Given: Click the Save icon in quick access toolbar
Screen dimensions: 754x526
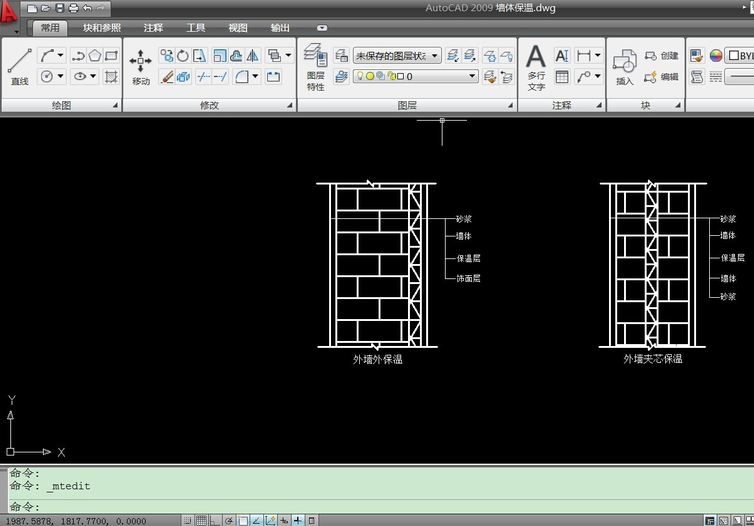Looking at the screenshot, I should [59, 8].
